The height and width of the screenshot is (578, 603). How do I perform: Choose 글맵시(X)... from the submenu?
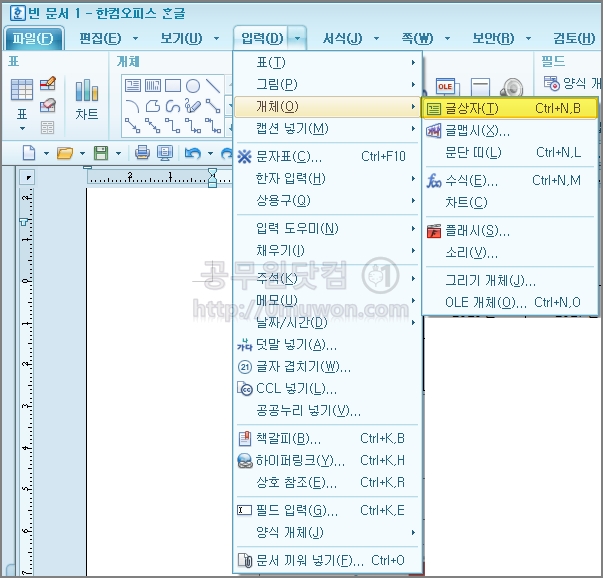coord(510,131)
